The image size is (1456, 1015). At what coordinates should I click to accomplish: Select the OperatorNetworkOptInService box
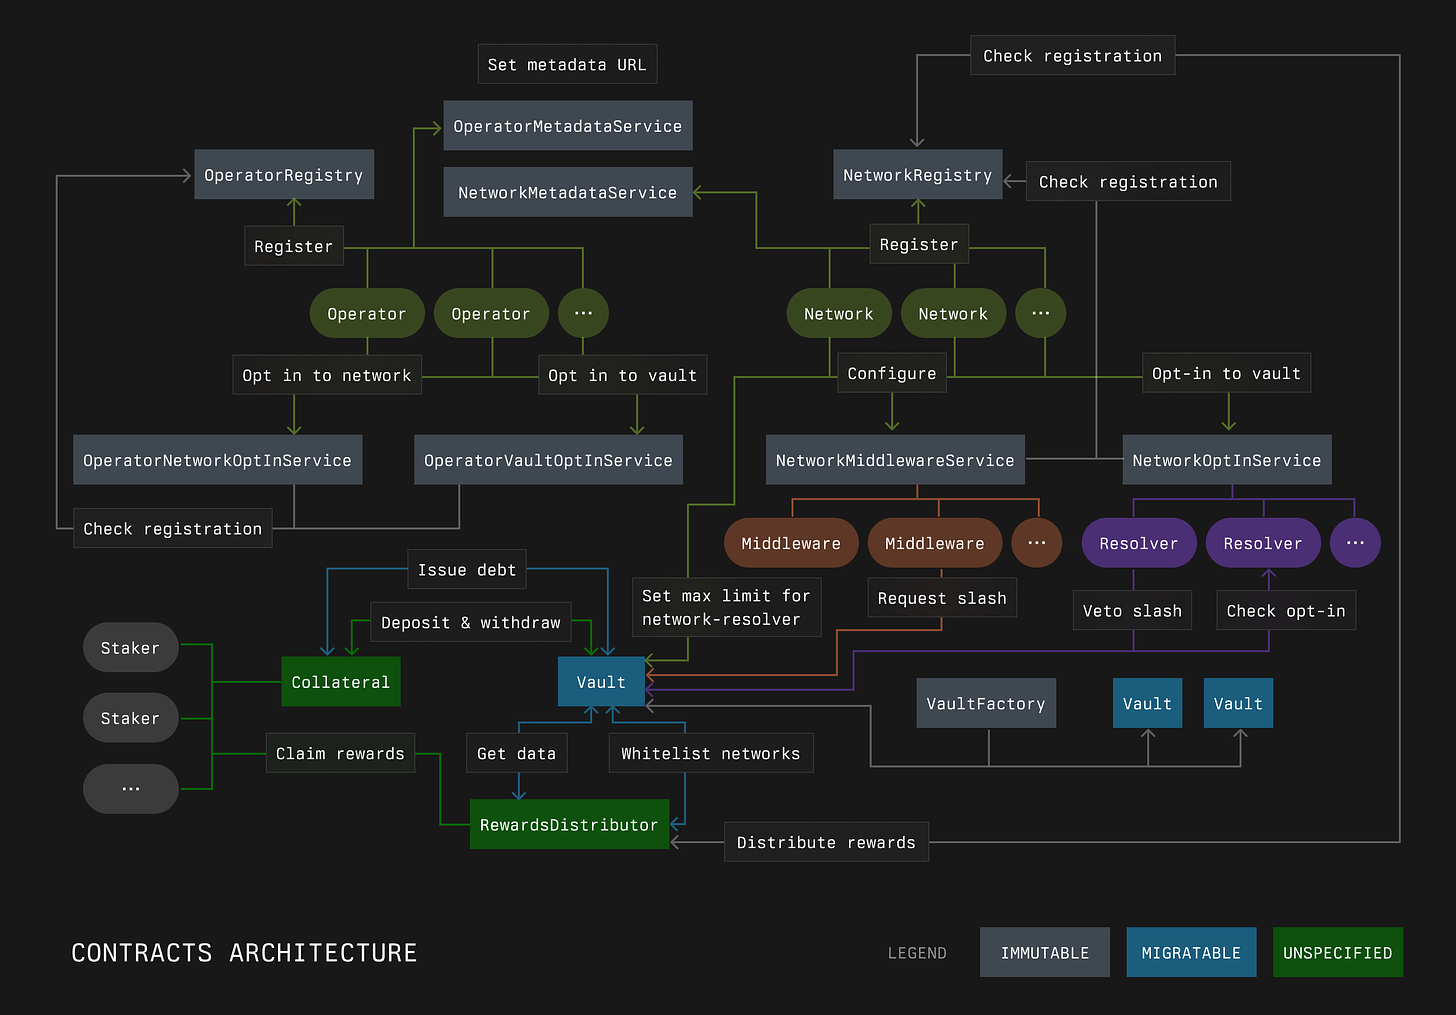point(218,460)
